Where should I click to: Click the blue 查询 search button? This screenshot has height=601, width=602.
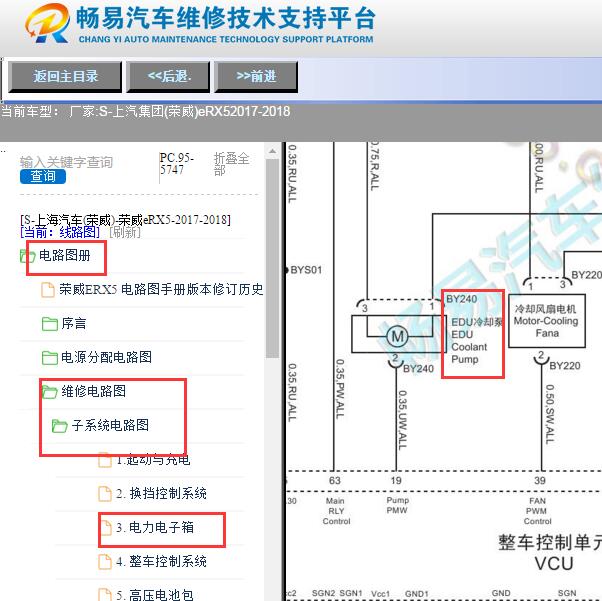43,176
